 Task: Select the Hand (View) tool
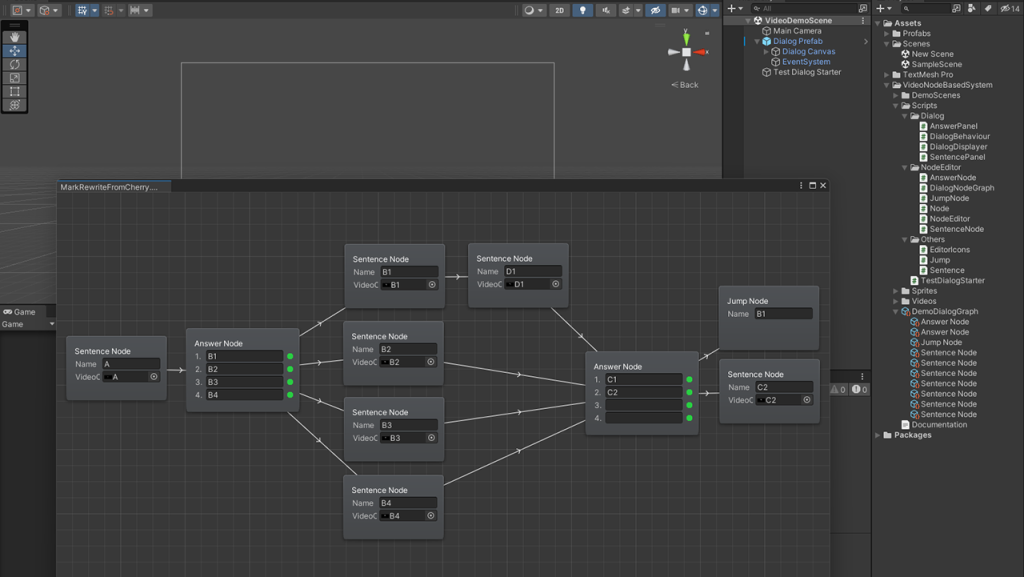click(14, 37)
